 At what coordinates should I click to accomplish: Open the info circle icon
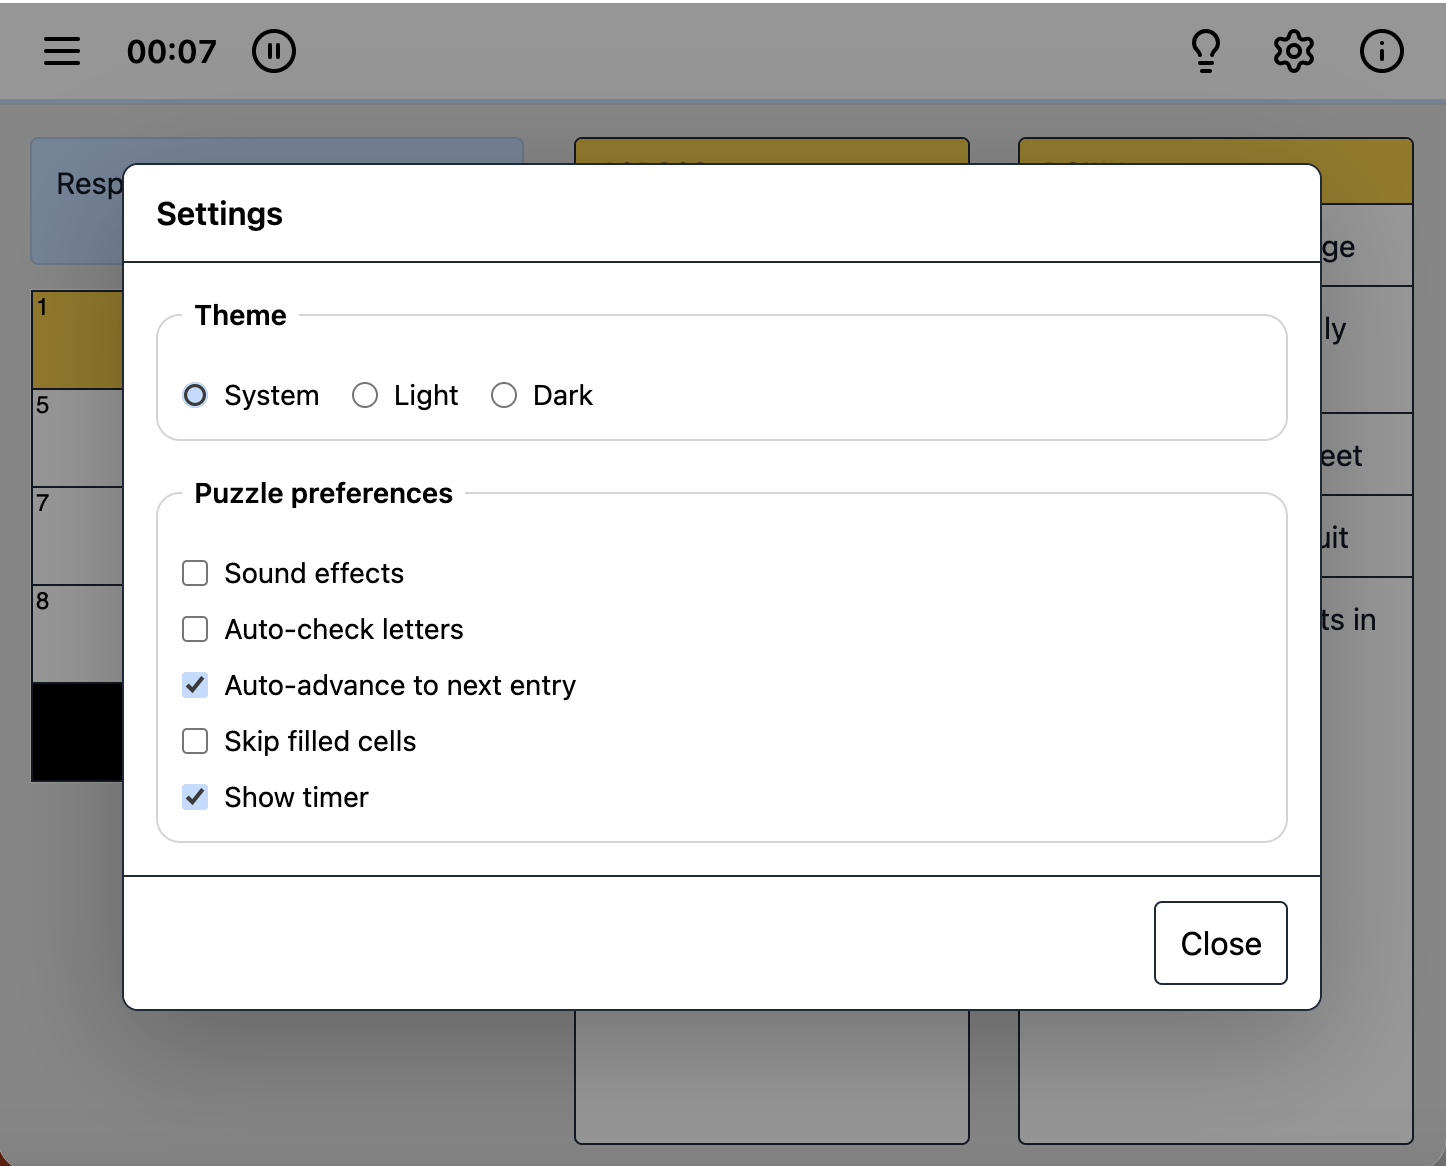[x=1382, y=51]
